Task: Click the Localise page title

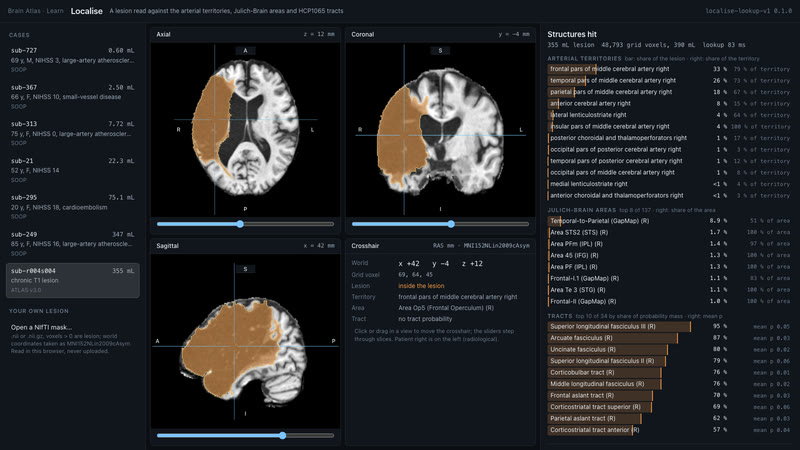Action: coord(86,11)
